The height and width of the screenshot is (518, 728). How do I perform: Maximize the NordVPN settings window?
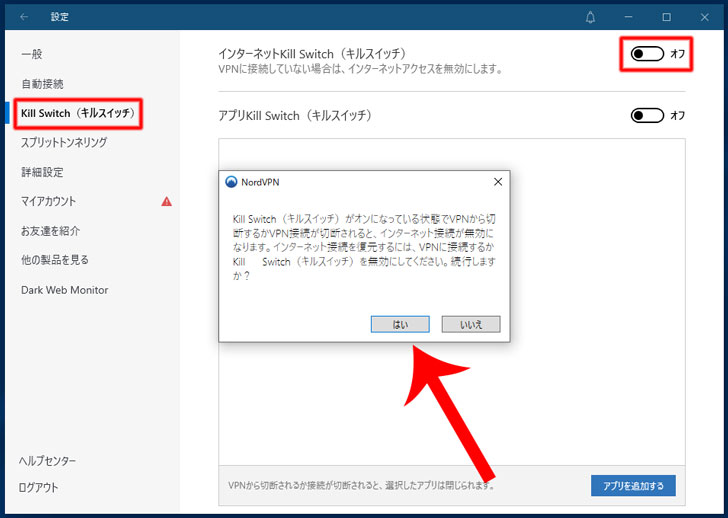click(x=667, y=17)
